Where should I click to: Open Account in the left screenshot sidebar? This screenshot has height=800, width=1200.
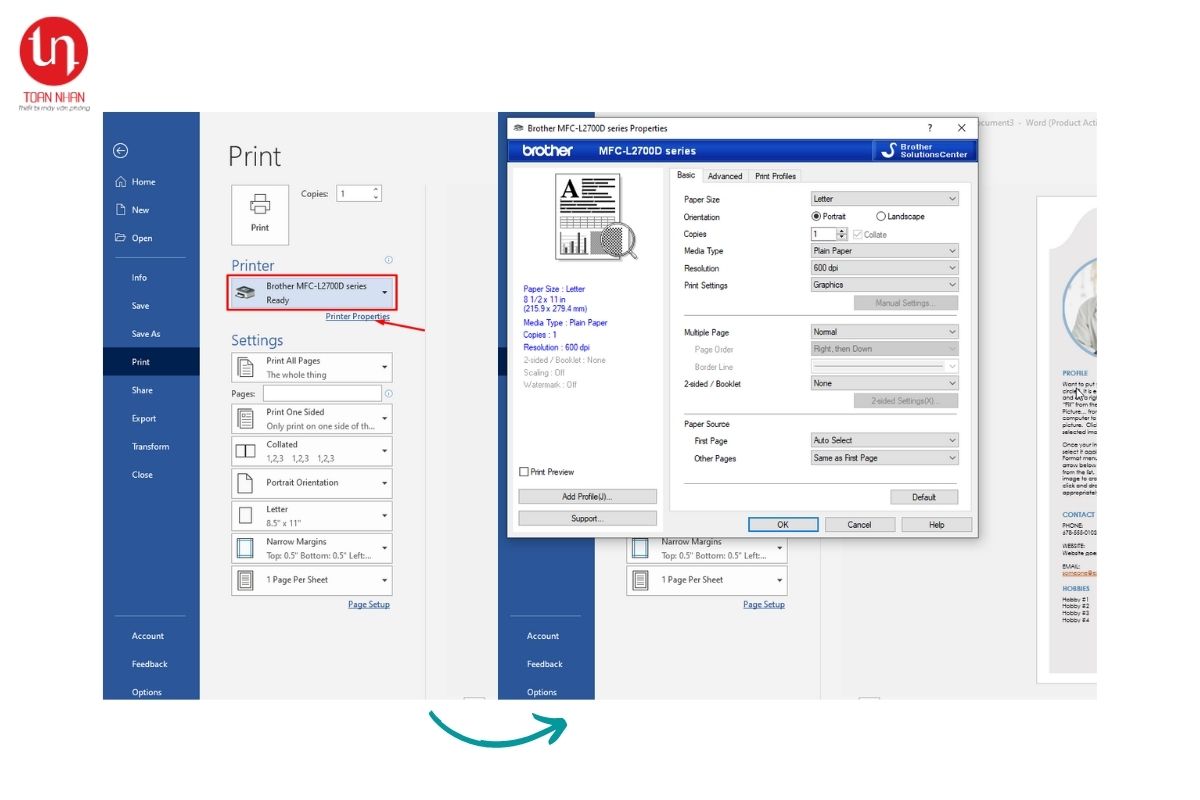pos(148,636)
